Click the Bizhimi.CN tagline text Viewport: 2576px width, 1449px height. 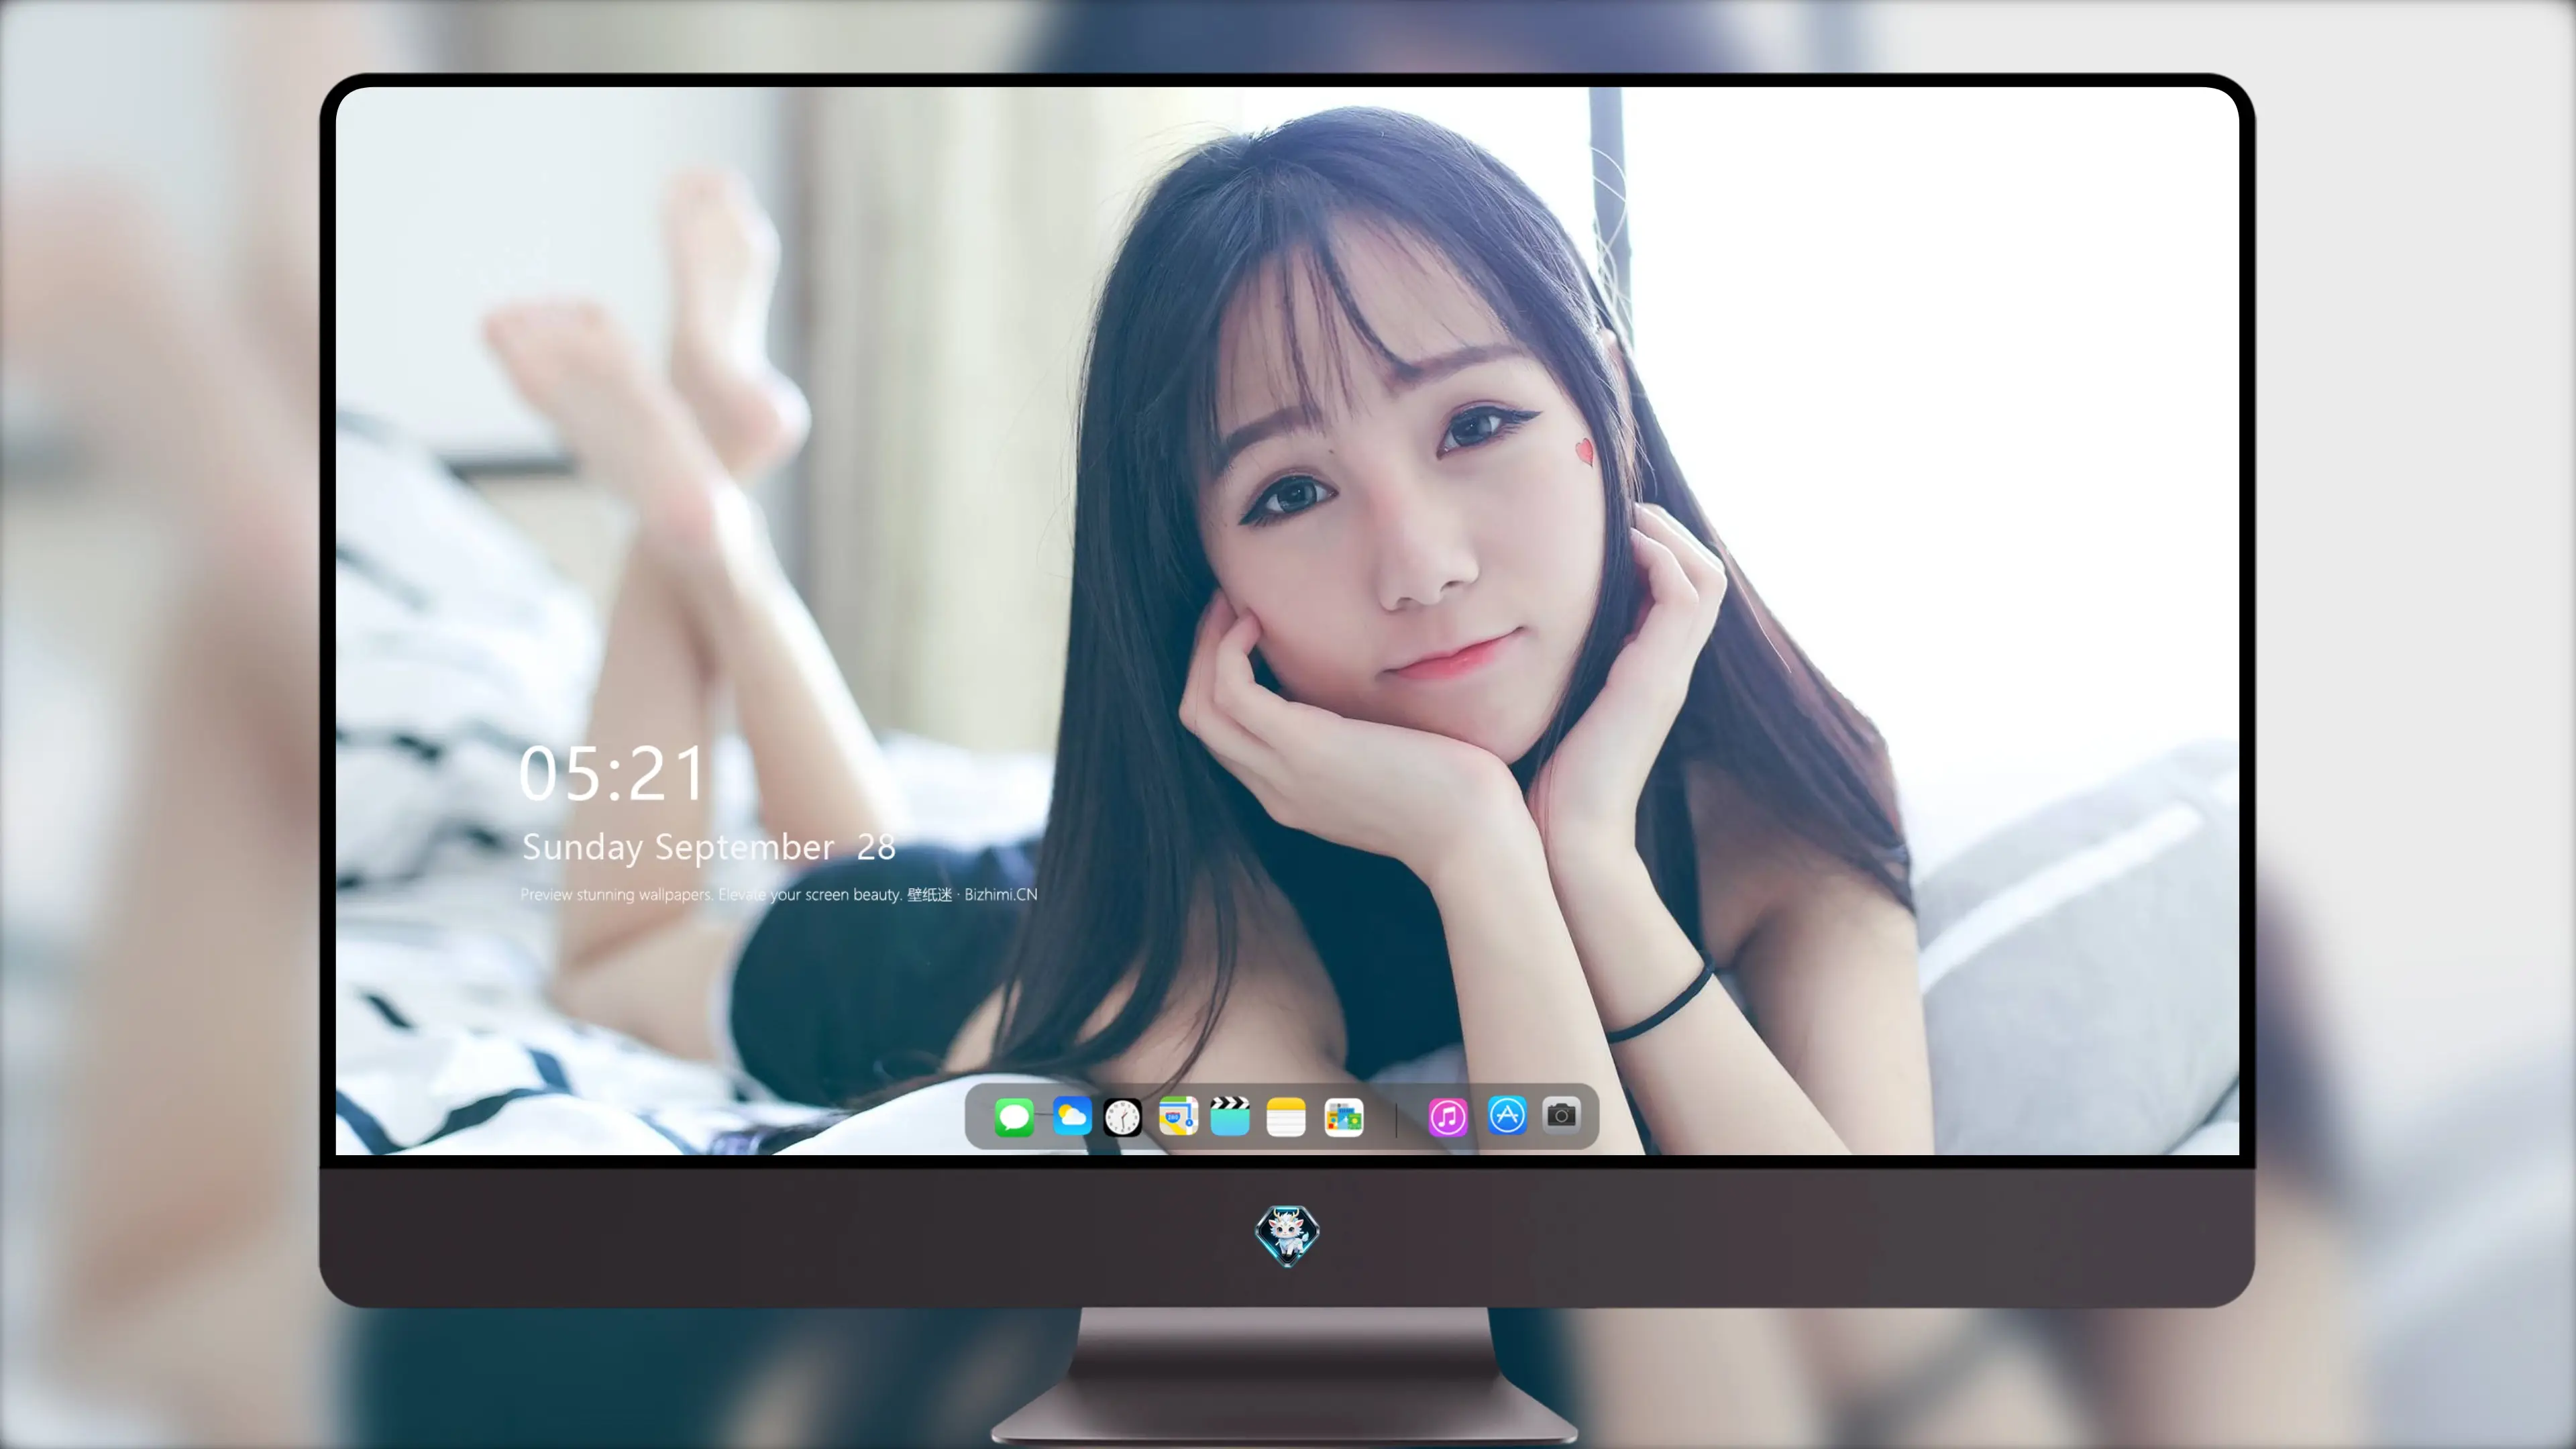(779, 894)
